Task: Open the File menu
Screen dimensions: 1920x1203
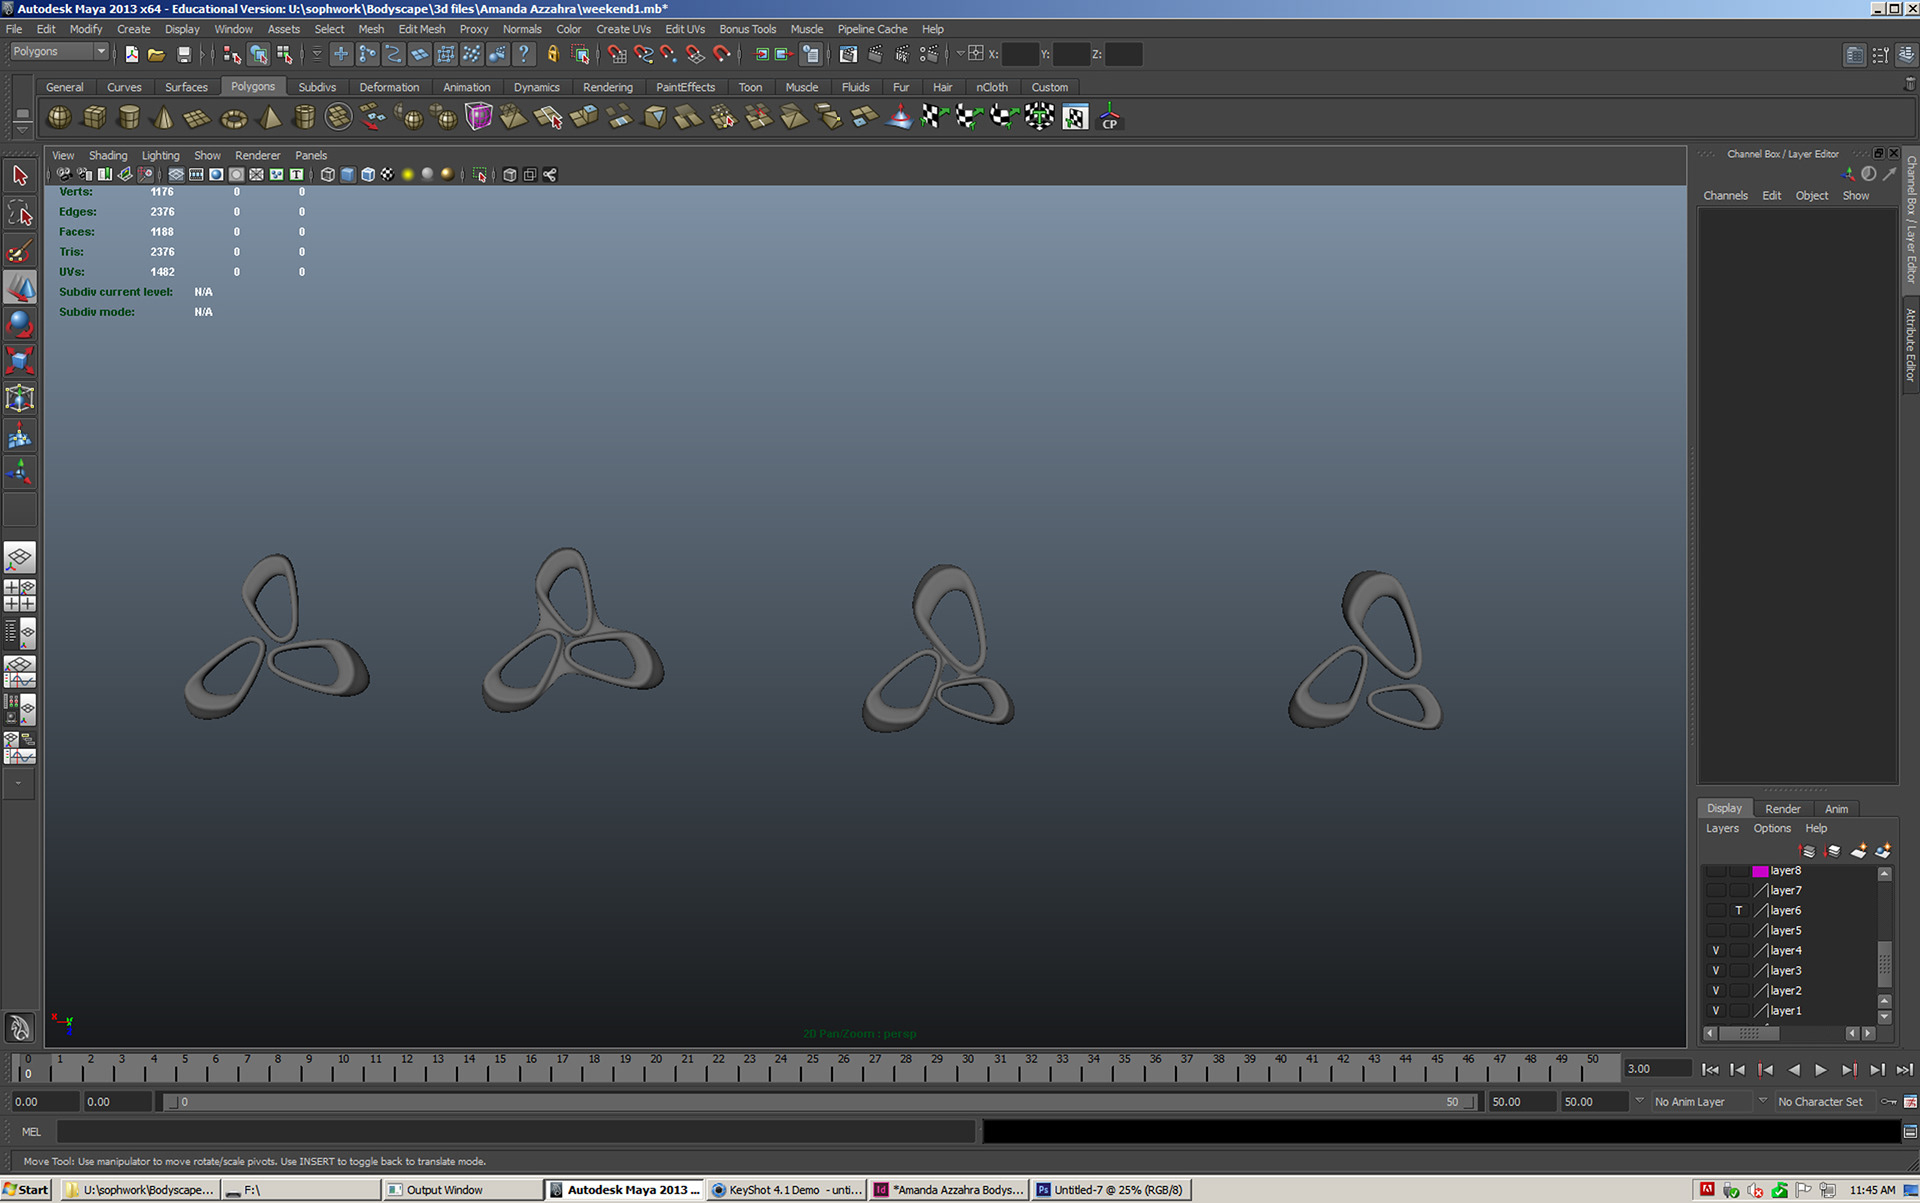Action: tap(14, 29)
